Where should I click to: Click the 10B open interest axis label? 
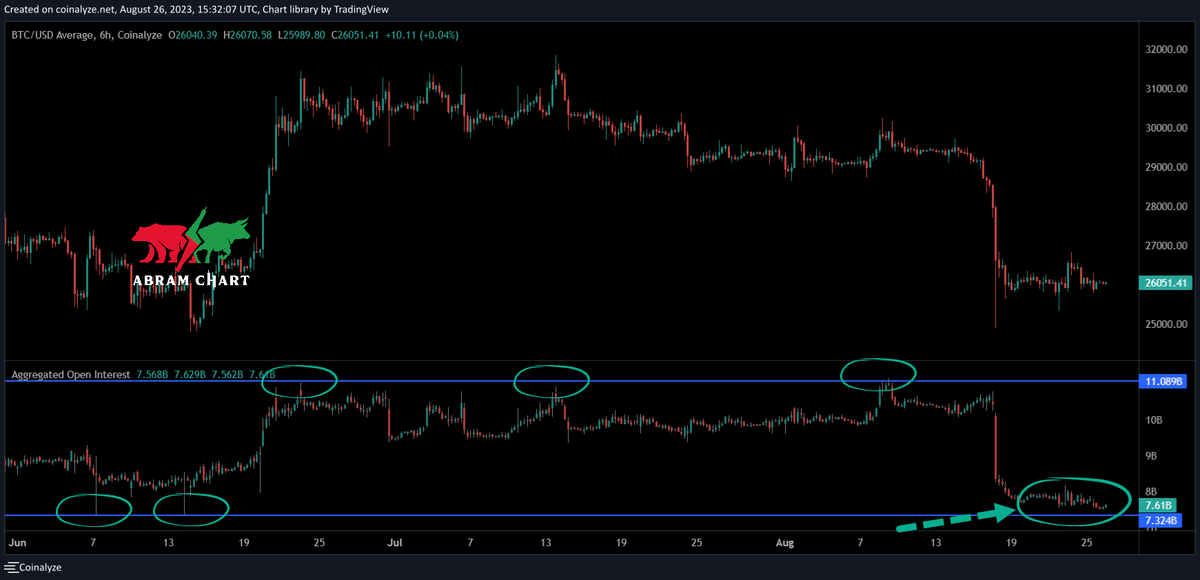tap(1153, 420)
